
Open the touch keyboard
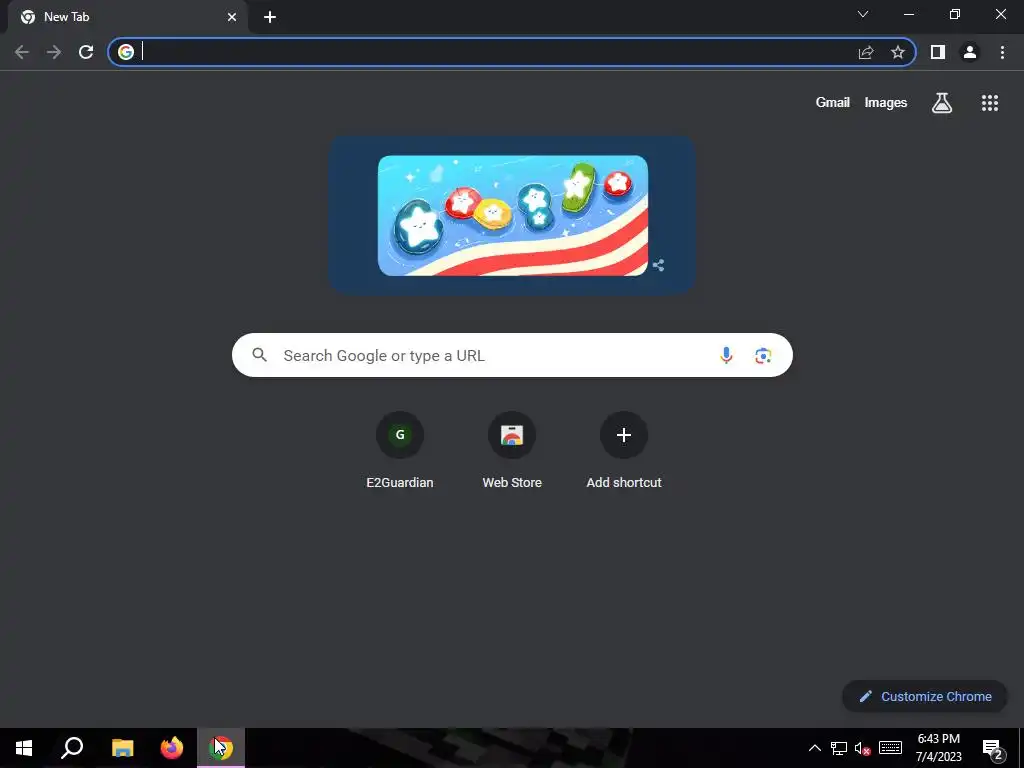(x=890, y=748)
